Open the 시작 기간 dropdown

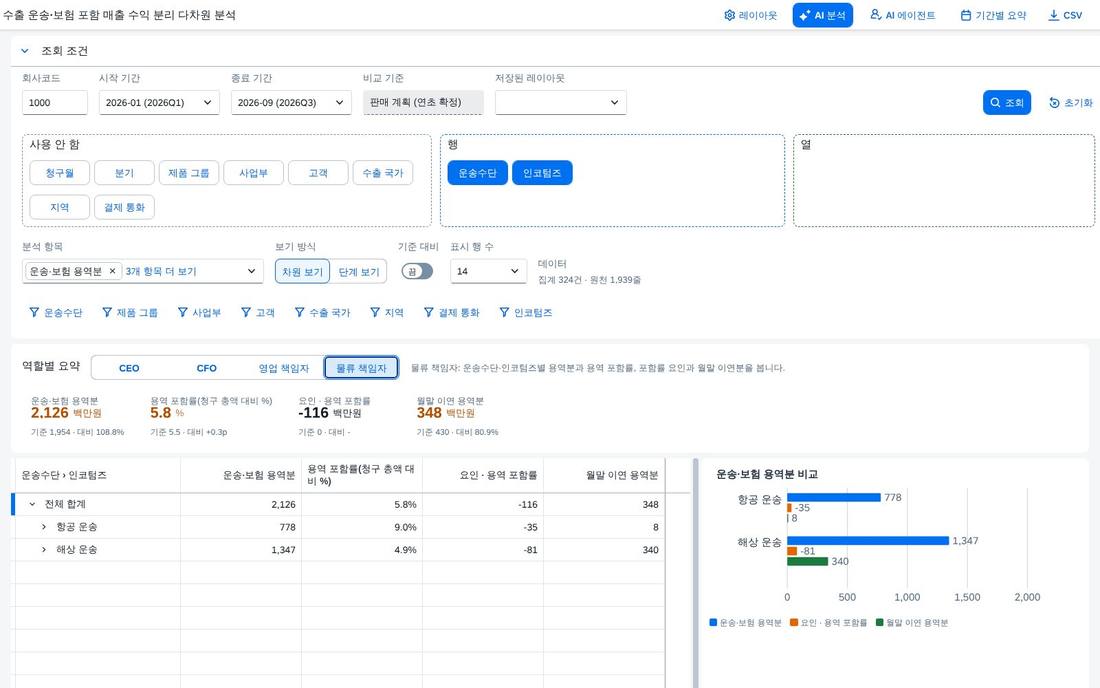coord(159,102)
